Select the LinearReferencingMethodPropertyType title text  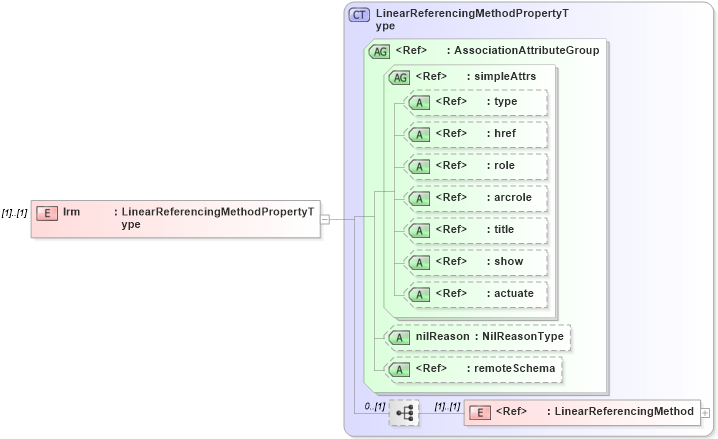pyautogui.click(x=472, y=20)
